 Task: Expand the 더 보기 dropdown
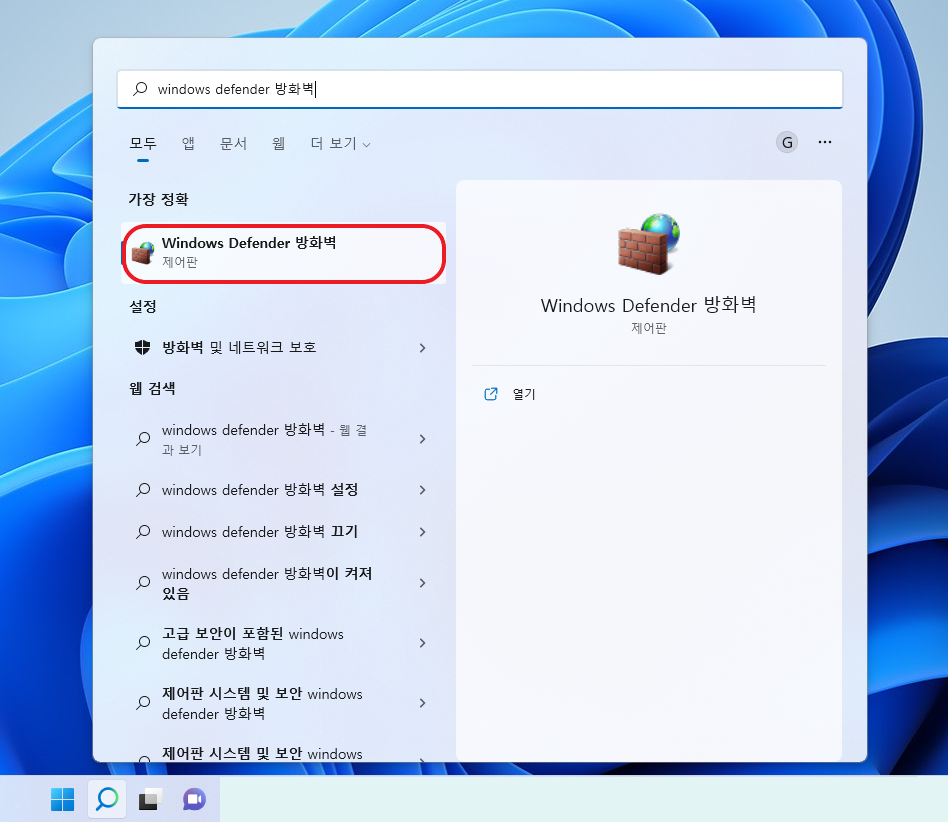[x=340, y=143]
